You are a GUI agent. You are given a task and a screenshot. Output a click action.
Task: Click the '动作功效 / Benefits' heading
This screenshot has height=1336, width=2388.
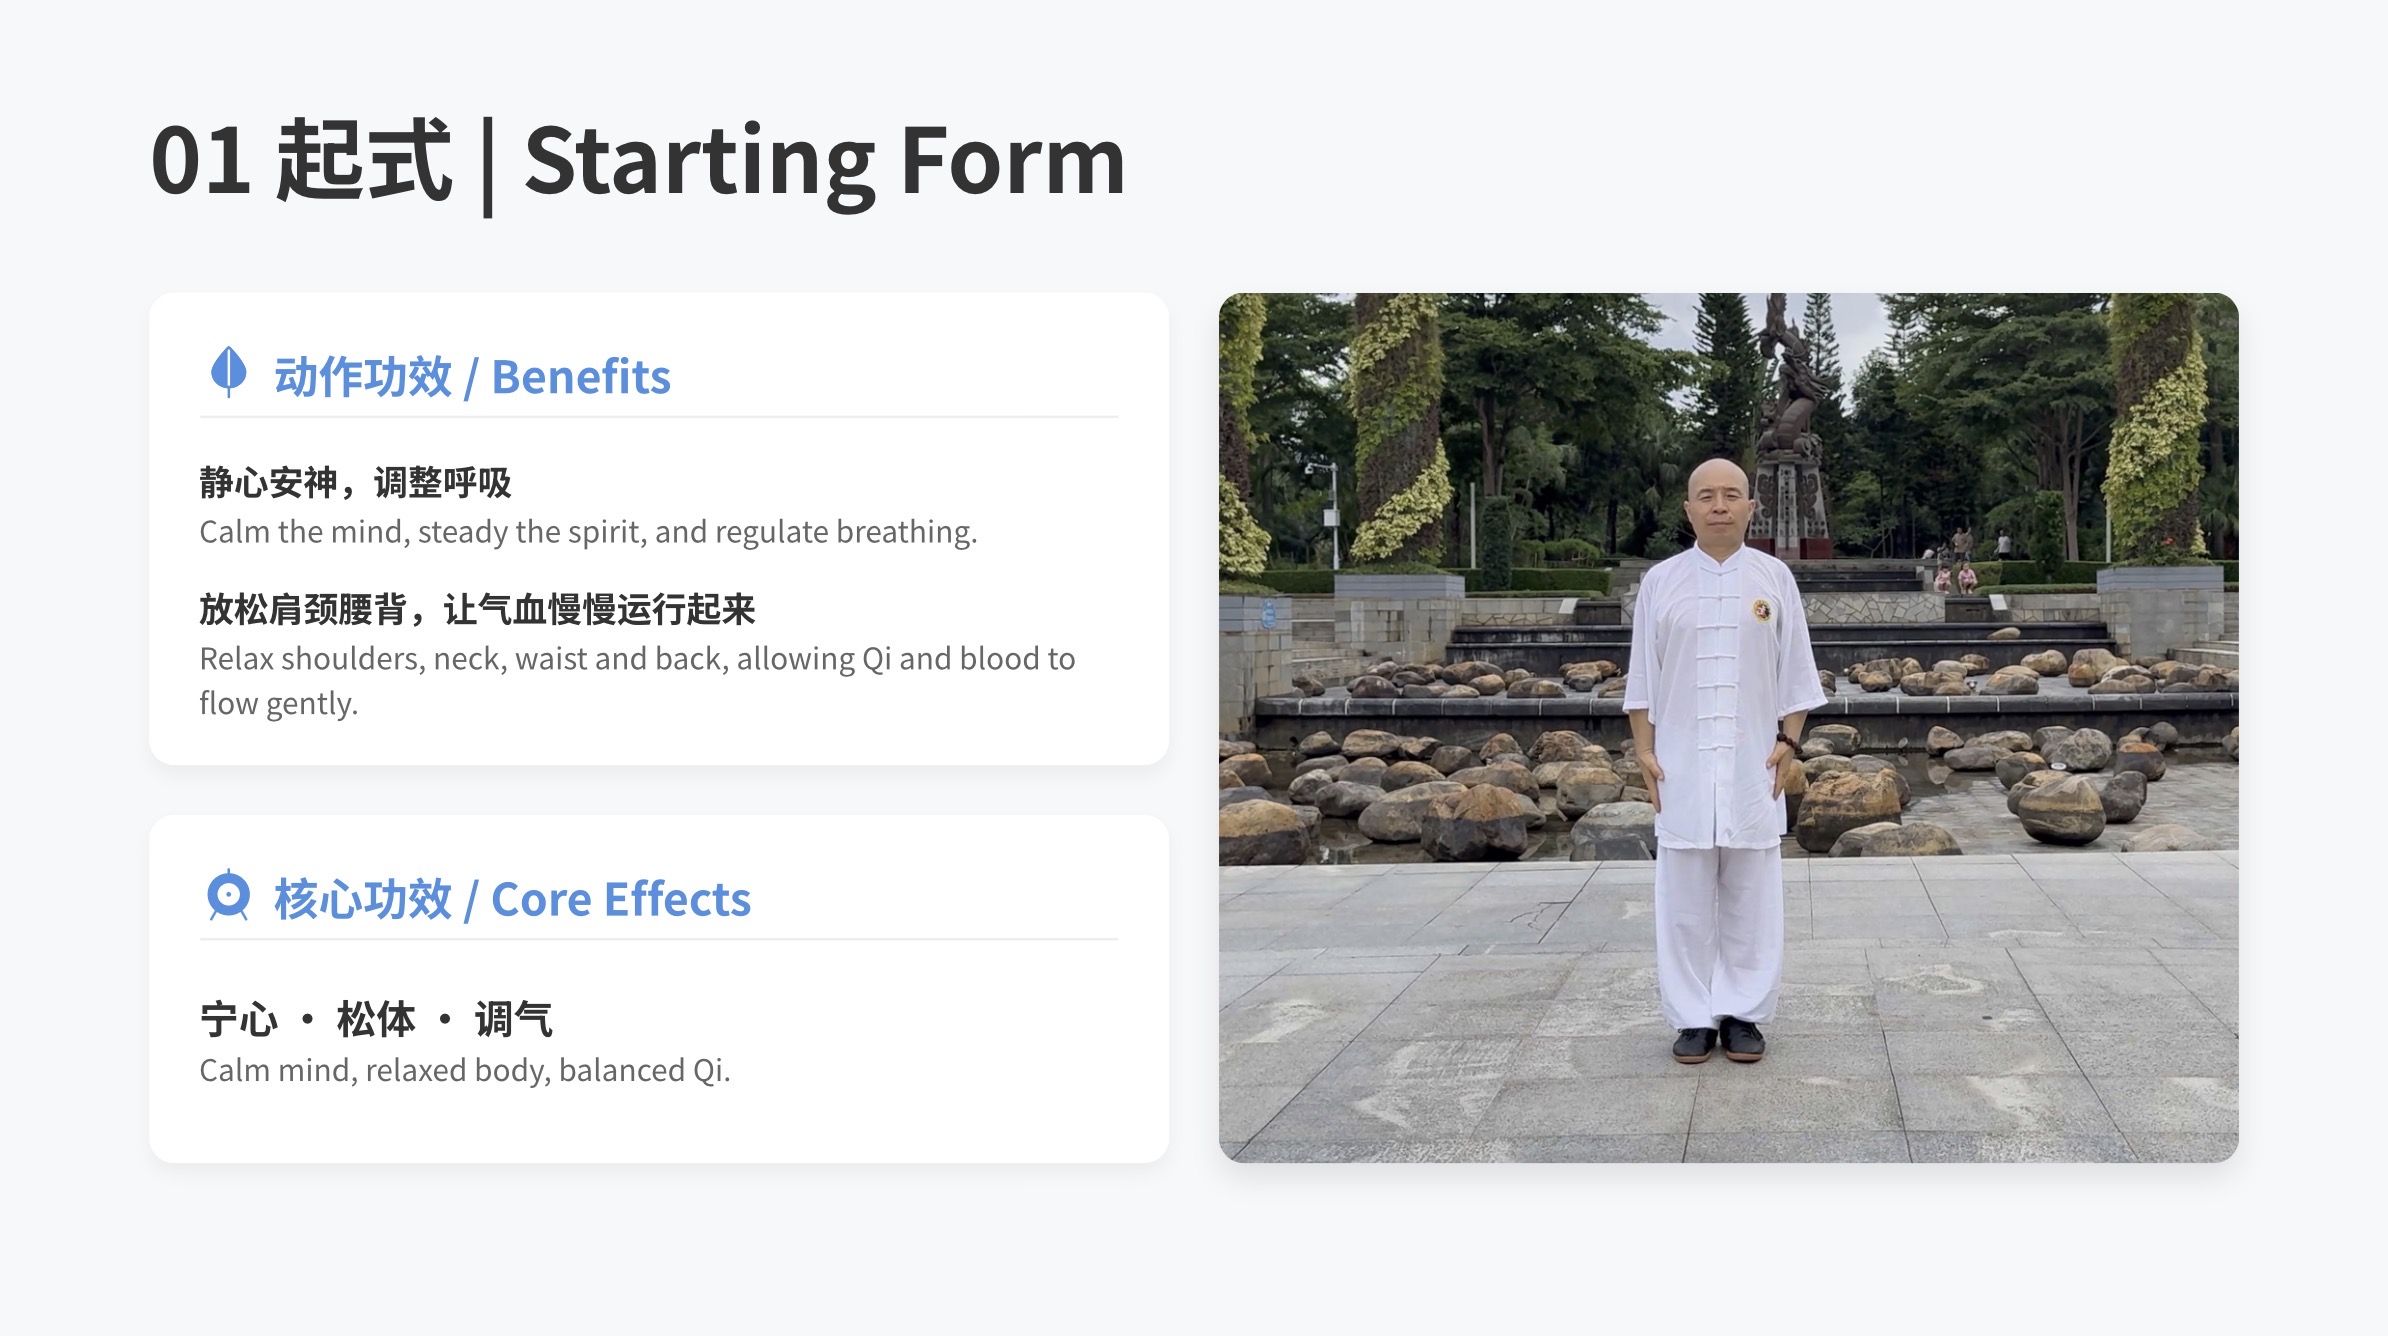[x=472, y=377]
